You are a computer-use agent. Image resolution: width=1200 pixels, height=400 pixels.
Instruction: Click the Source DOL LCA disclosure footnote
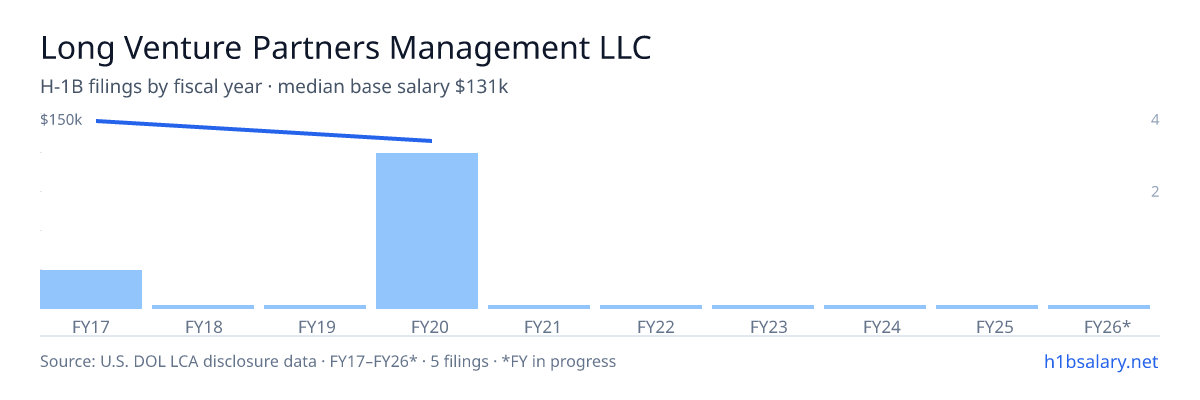(328, 361)
